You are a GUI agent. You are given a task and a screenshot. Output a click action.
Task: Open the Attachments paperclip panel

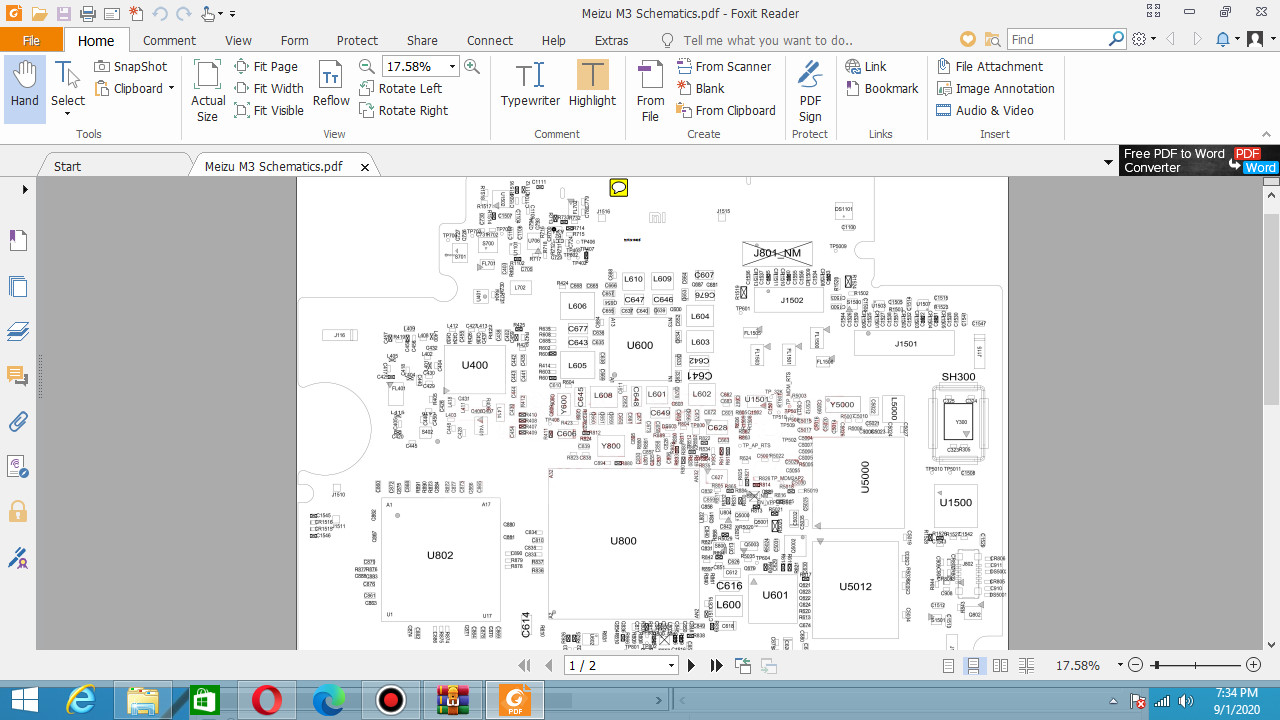coord(18,421)
